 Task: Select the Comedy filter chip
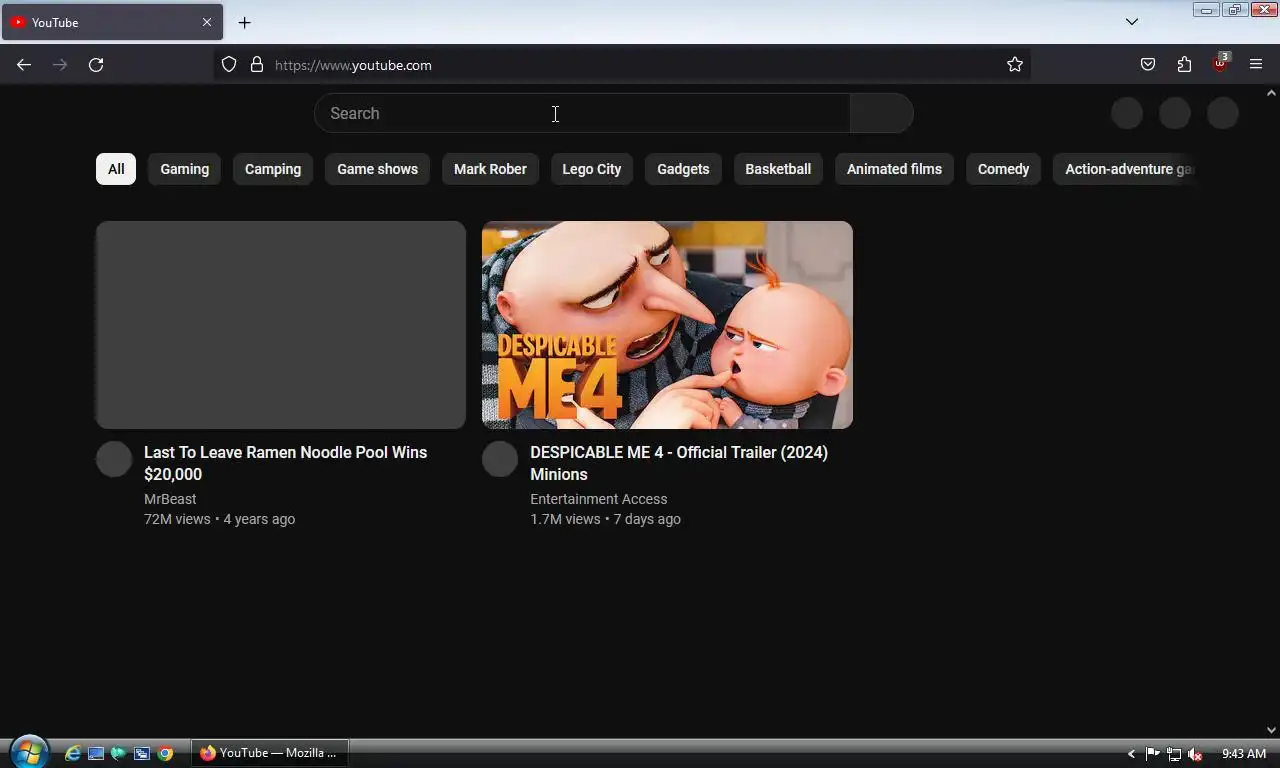(1003, 169)
